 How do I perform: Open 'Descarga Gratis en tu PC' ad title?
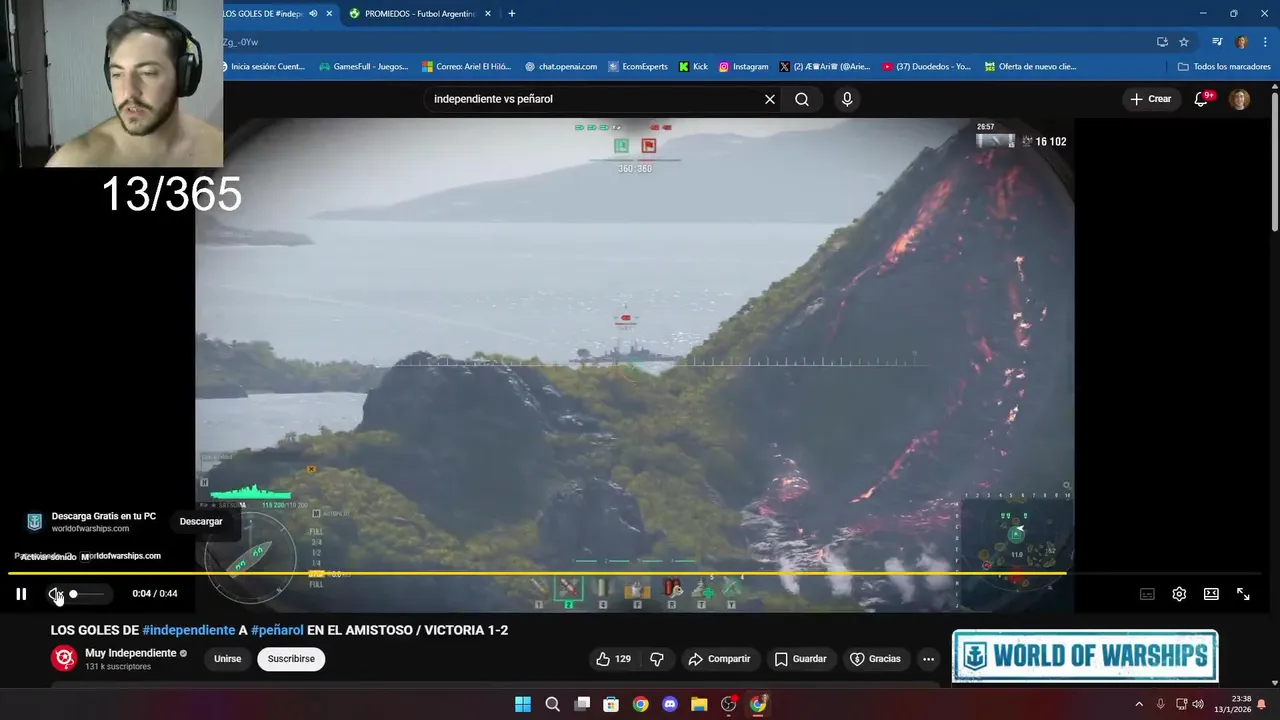click(104, 516)
